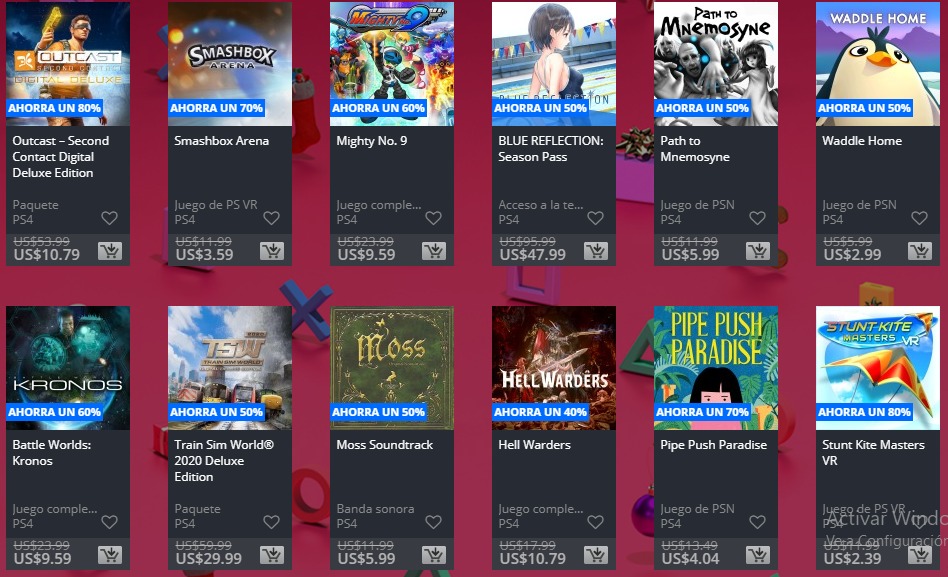
Task: Add Moss Soundtrack to cart
Action: (x=433, y=555)
